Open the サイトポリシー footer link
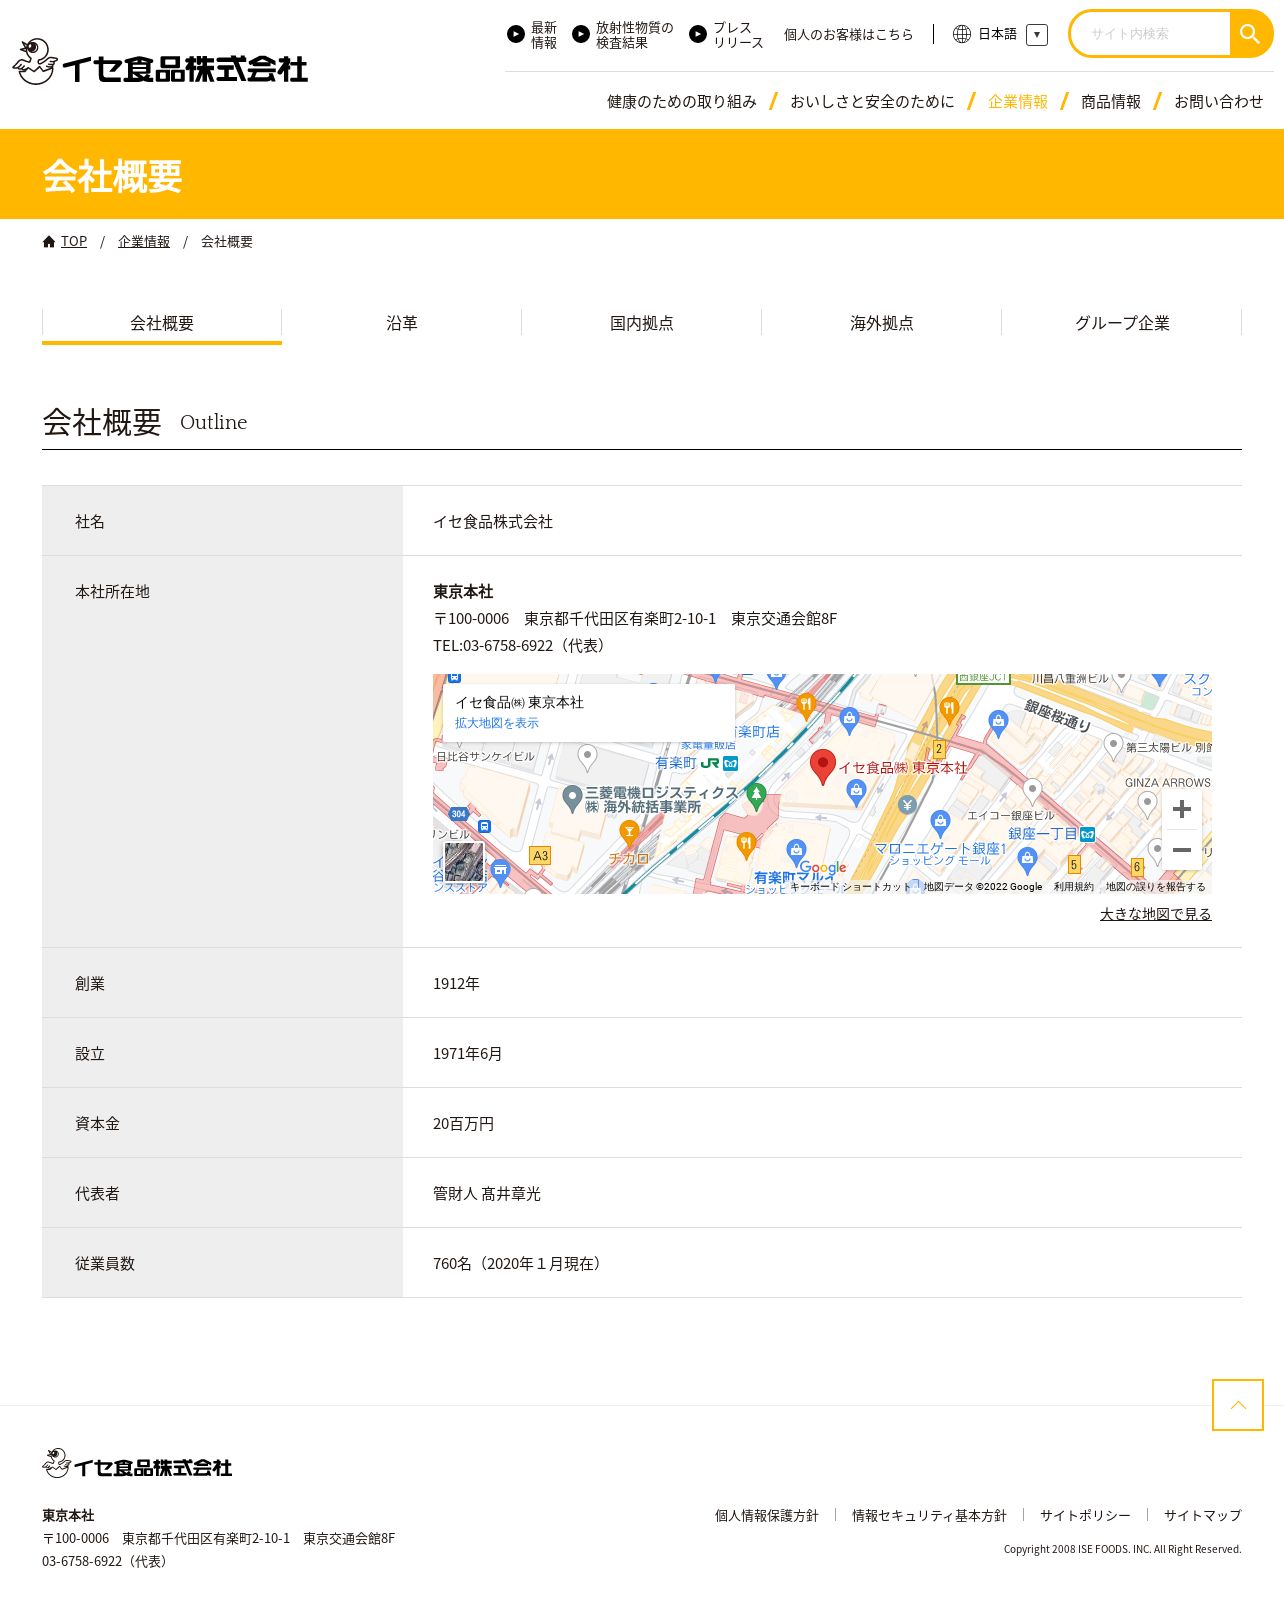 point(1085,1516)
